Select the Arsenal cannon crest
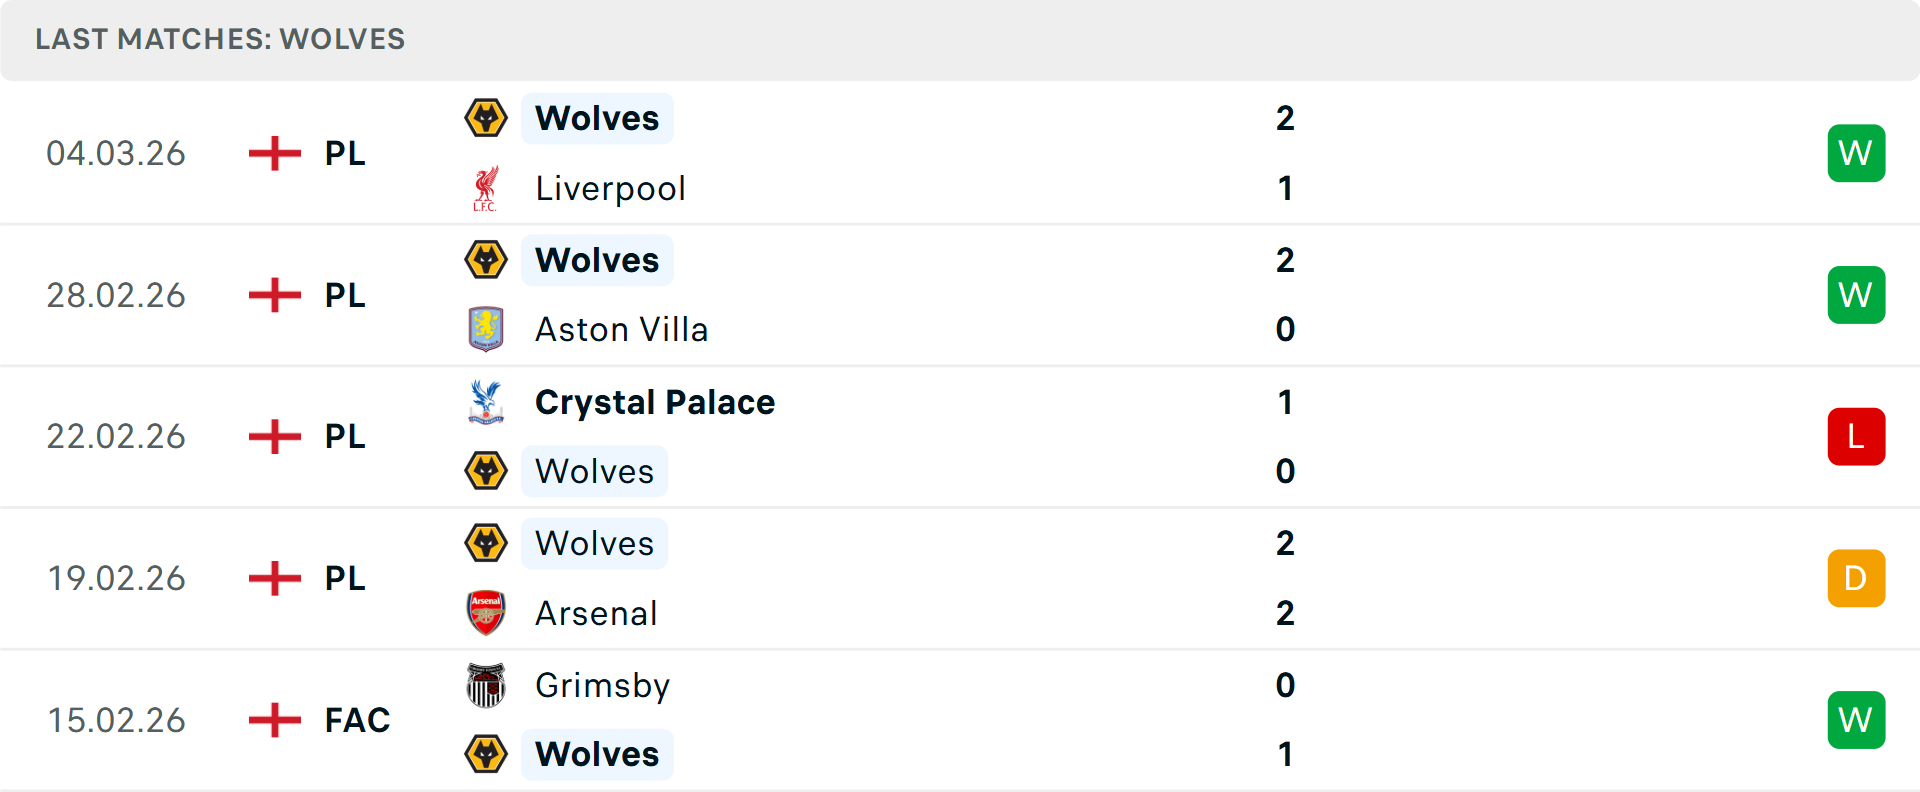This screenshot has width=1920, height=792. tap(486, 613)
